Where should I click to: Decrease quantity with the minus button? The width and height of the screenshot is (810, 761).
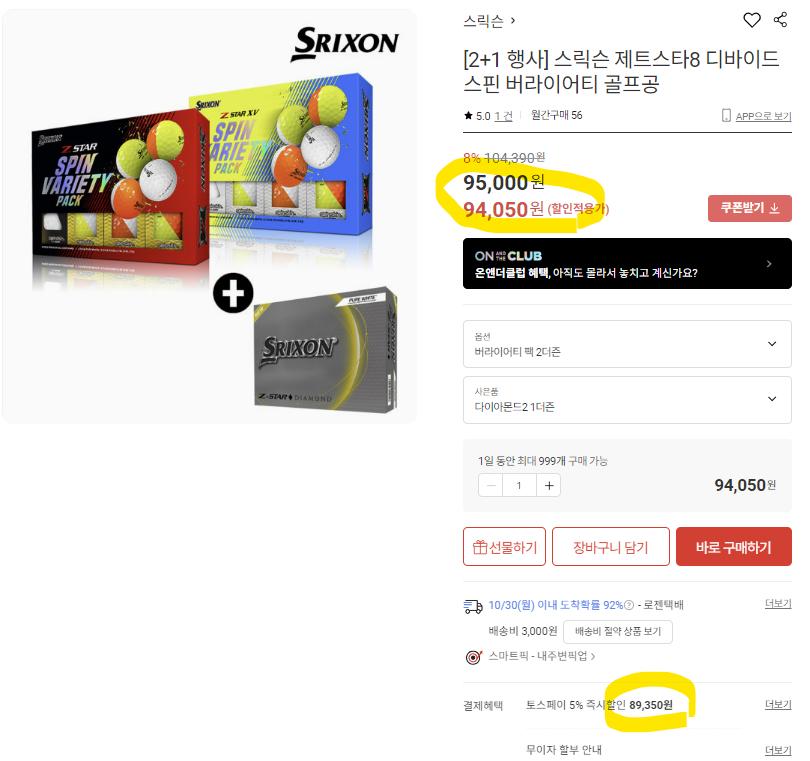click(491, 485)
